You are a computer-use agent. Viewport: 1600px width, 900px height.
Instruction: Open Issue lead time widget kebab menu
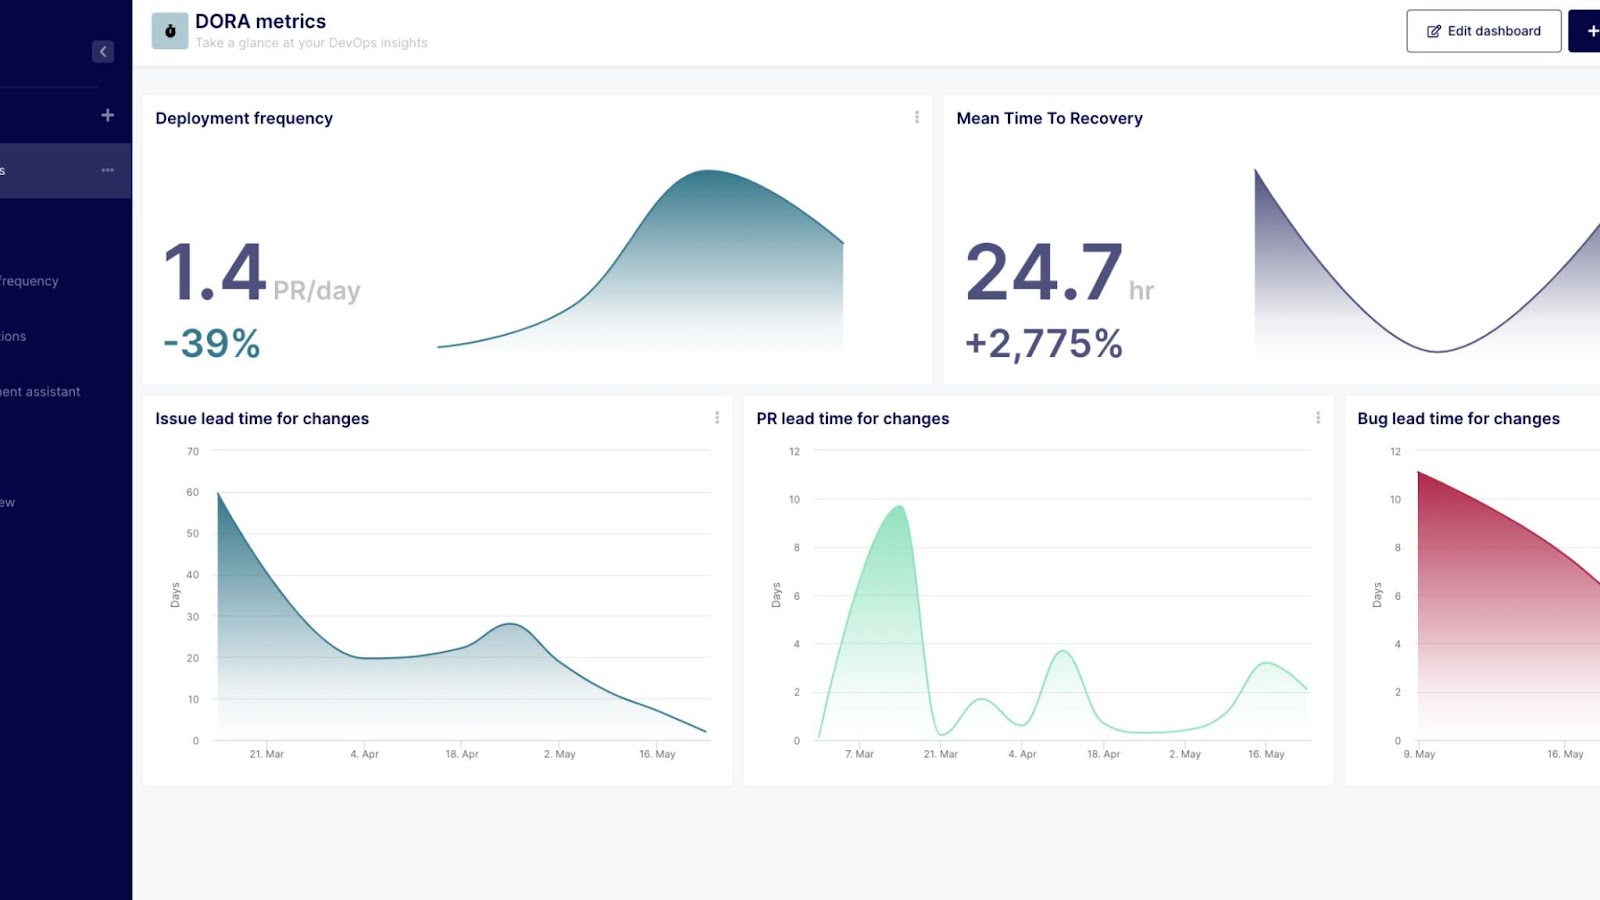[x=716, y=418]
